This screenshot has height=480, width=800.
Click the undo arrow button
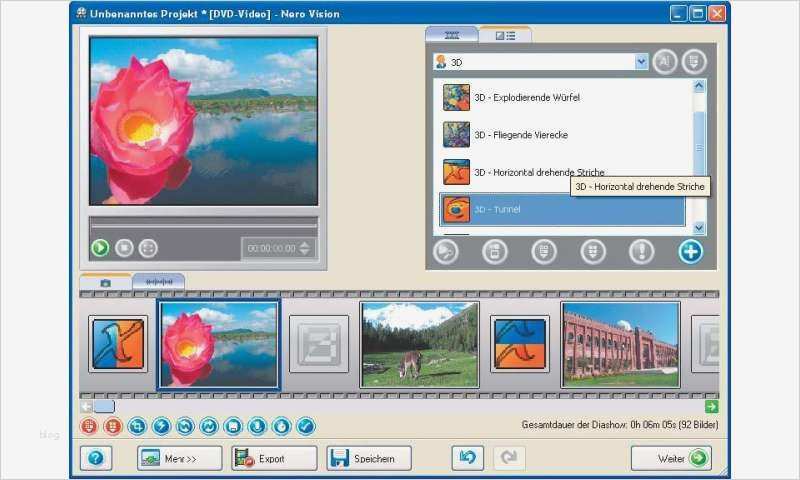click(x=467, y=458)
